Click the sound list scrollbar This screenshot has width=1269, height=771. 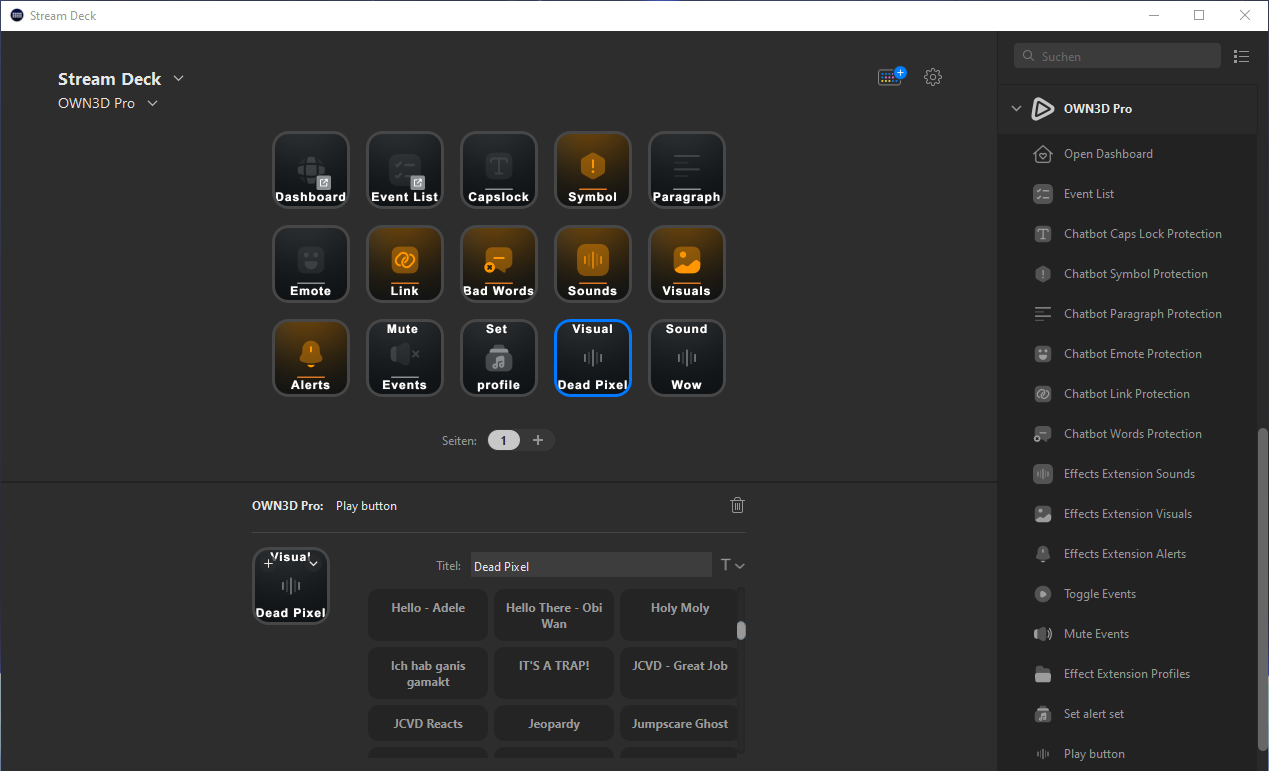(x=741, y=630)
